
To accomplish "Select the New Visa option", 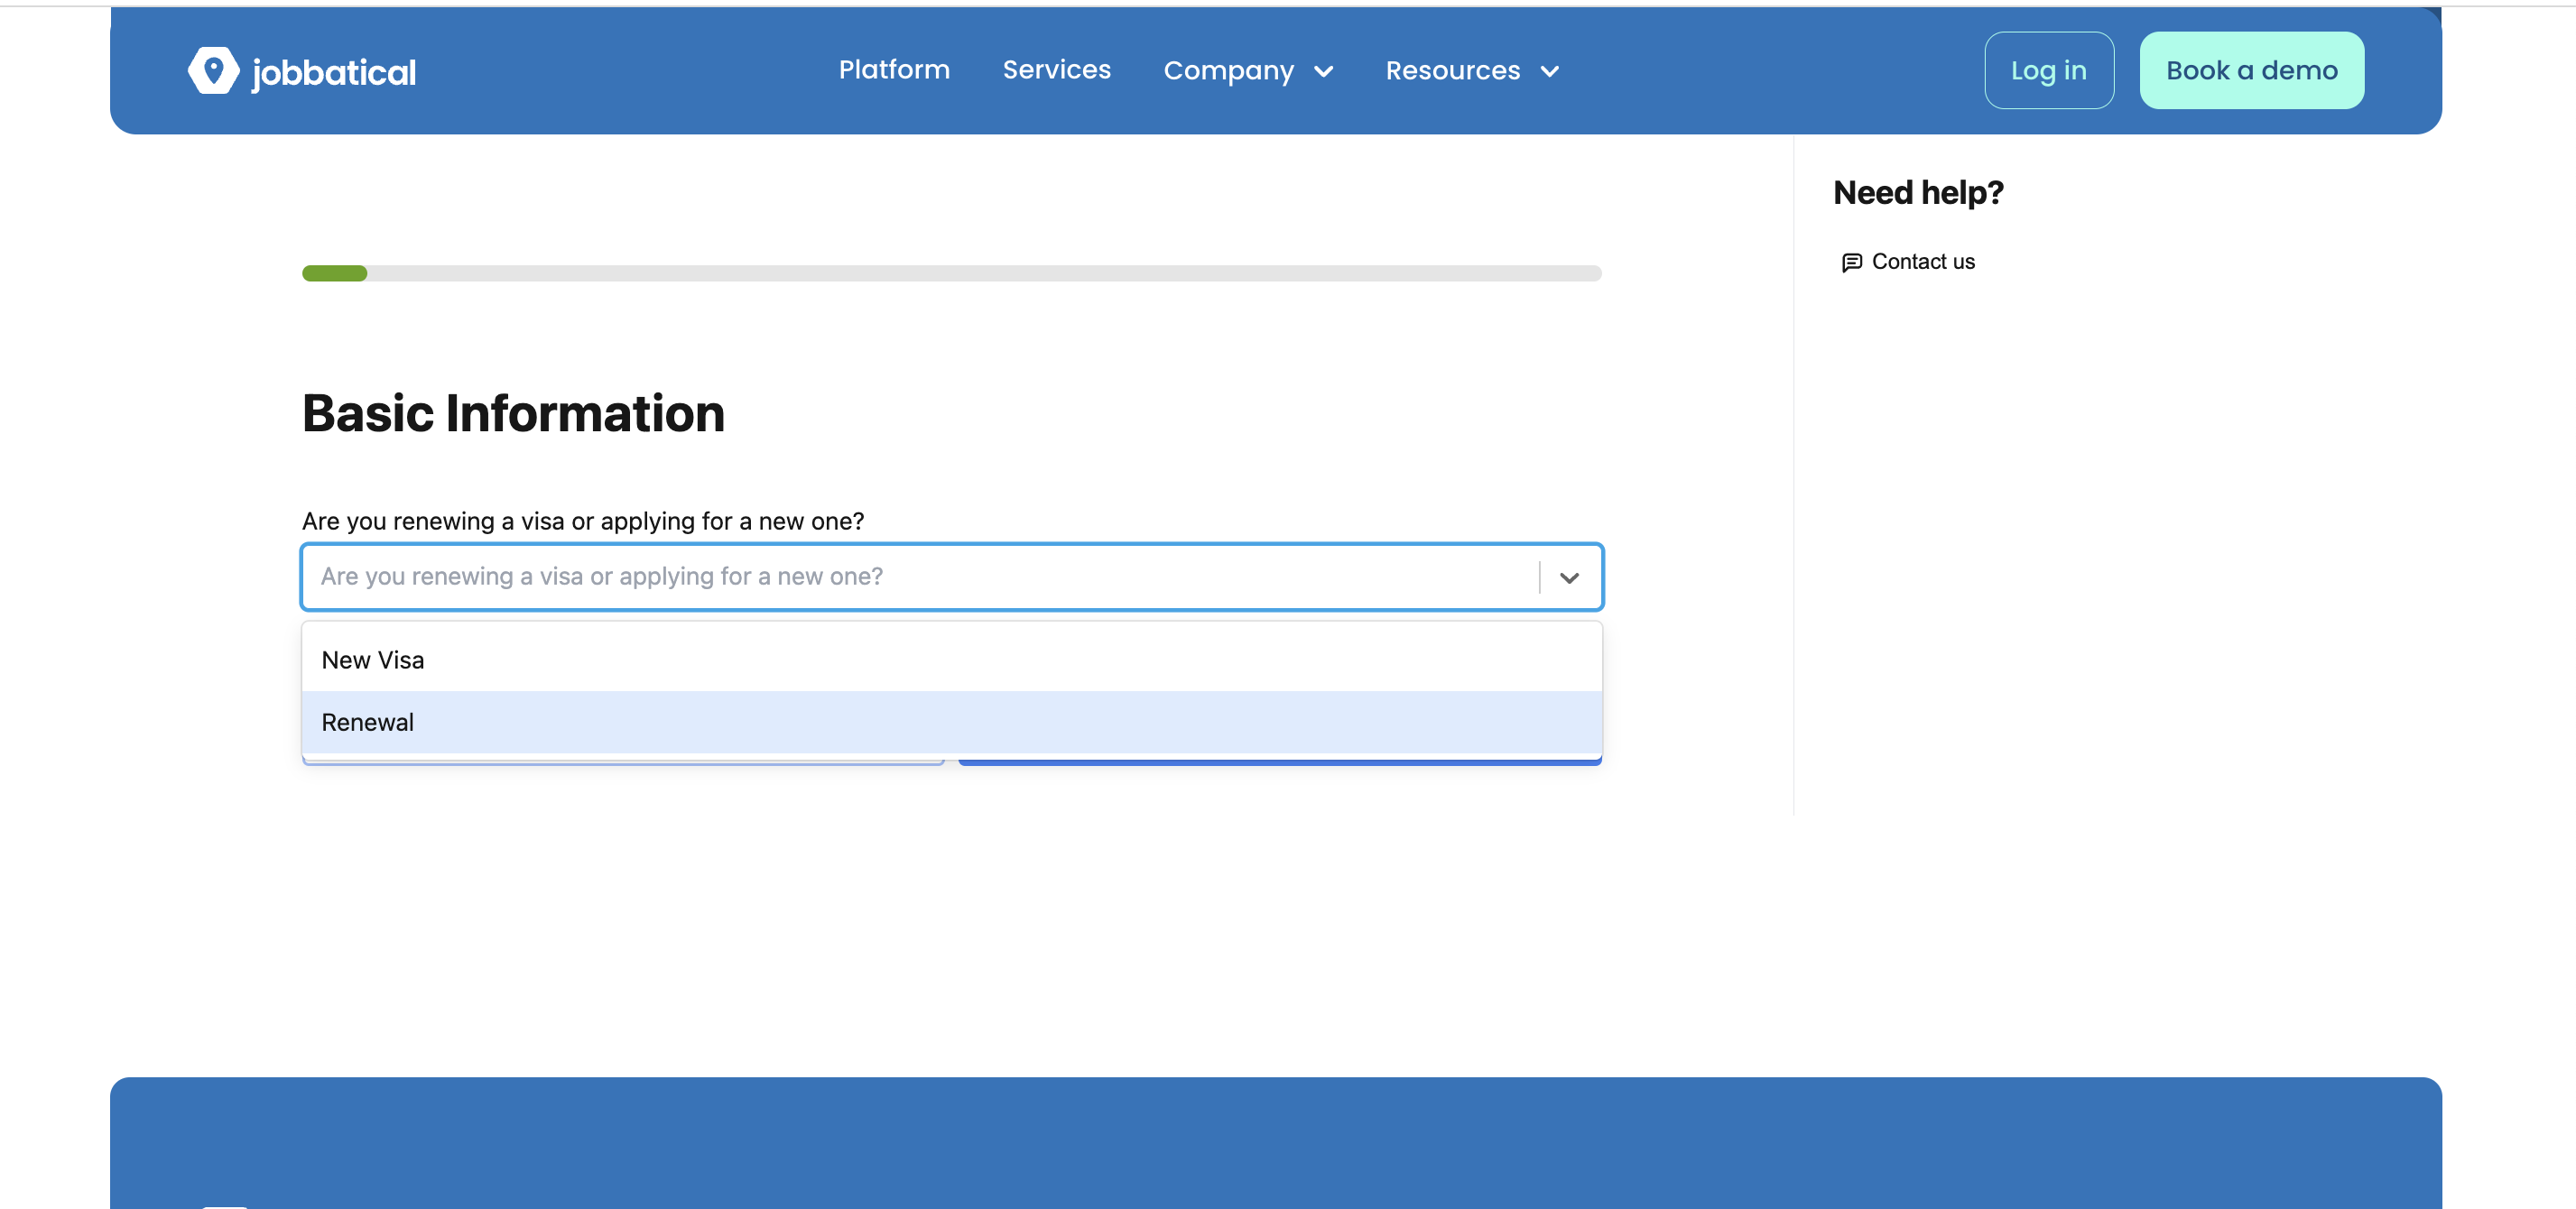I will tap(373, 660).
